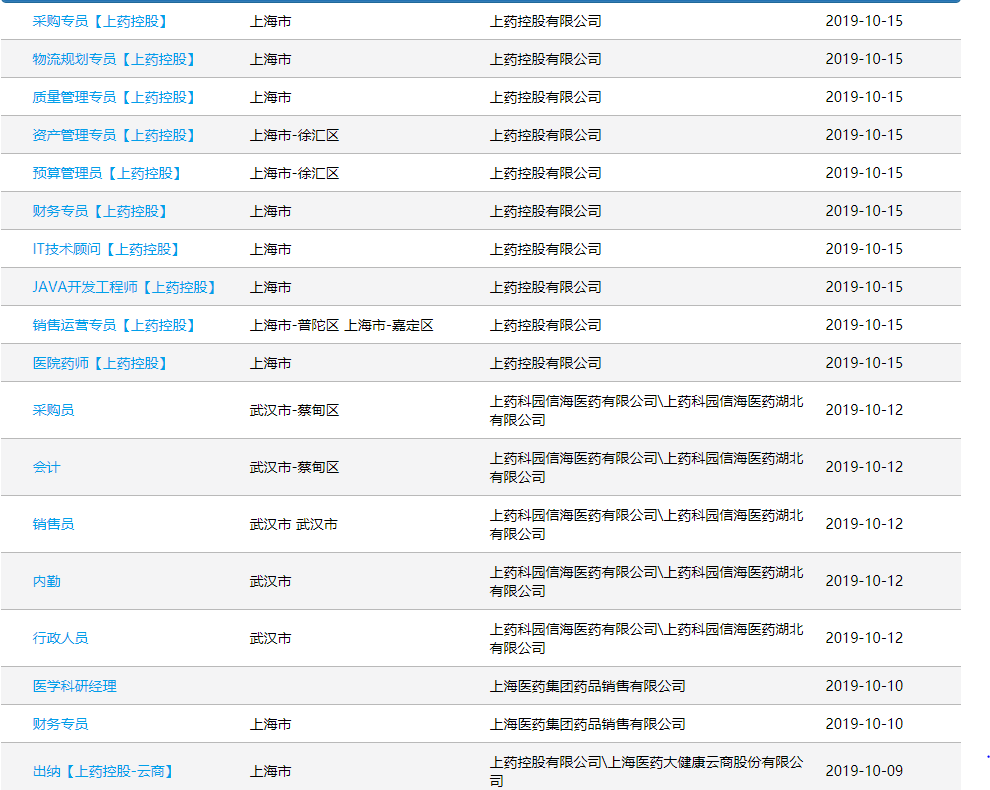Open the 财务专员【上药控股】 job link
This screenshot has width=990, height=790.
tap(100, 211)
